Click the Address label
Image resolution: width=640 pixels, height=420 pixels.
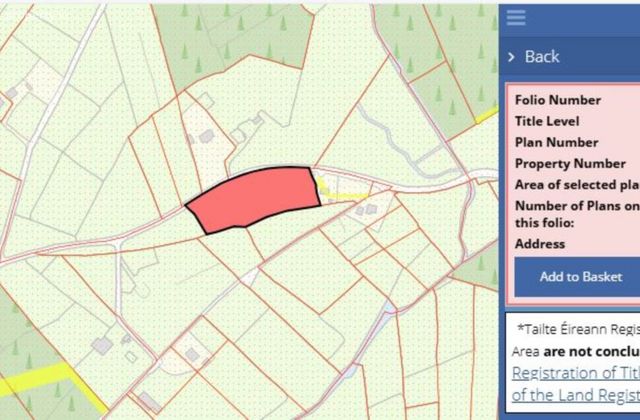tap(540, 244)
